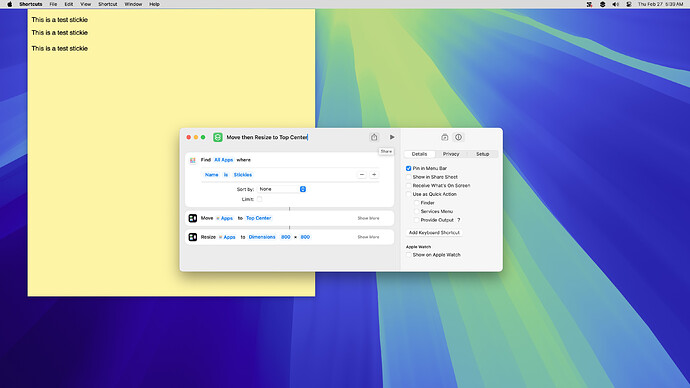Image resolution: width=690 pixels, height=388 pixels.
Task: Switch to the Privacy tab
Action: [x=451, y=154]
